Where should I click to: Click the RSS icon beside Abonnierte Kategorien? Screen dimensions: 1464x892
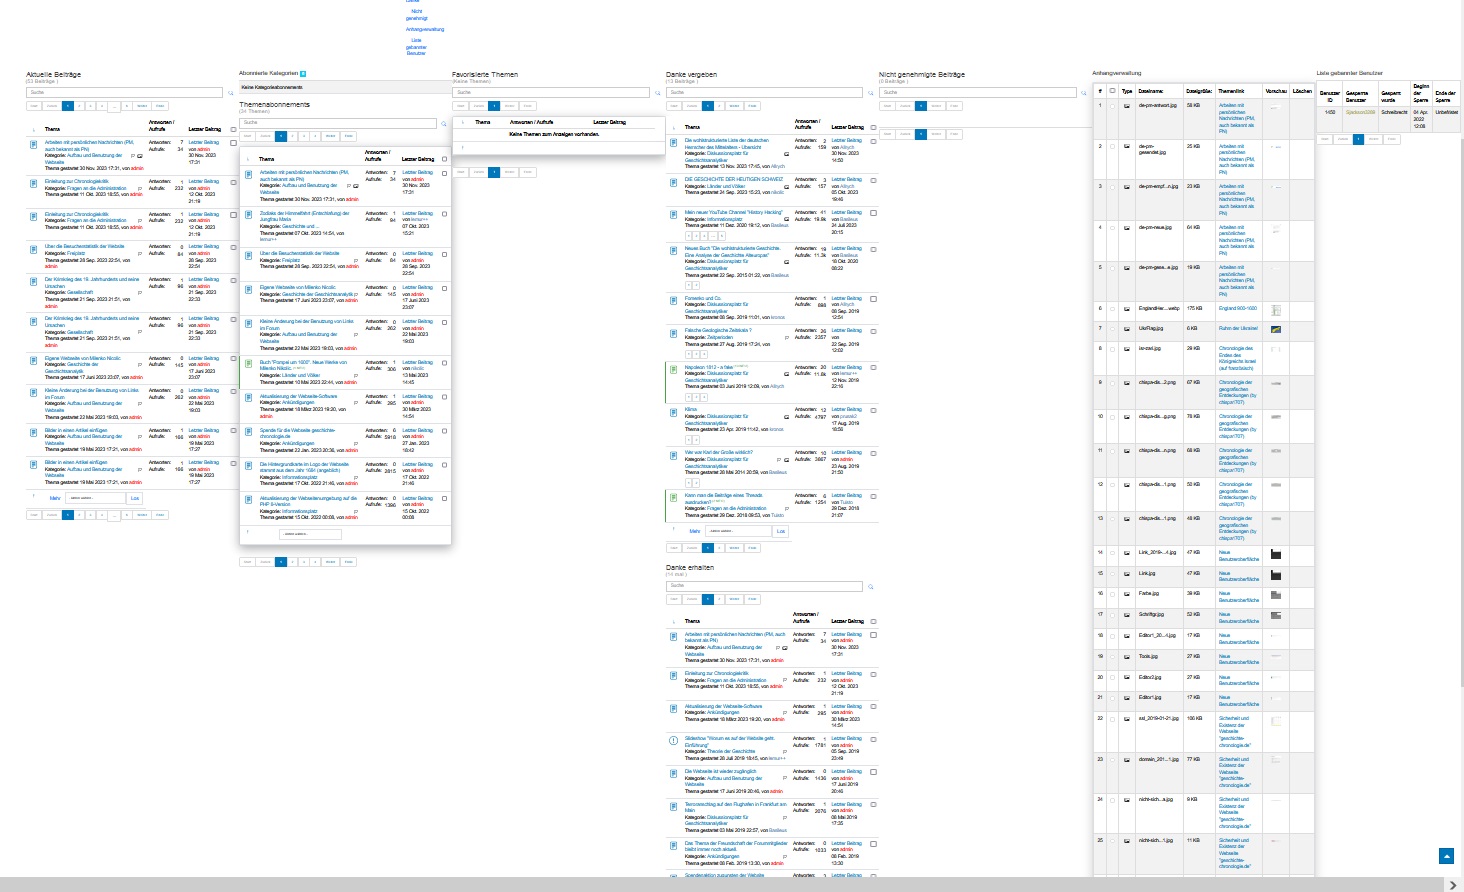coord(303,74)
